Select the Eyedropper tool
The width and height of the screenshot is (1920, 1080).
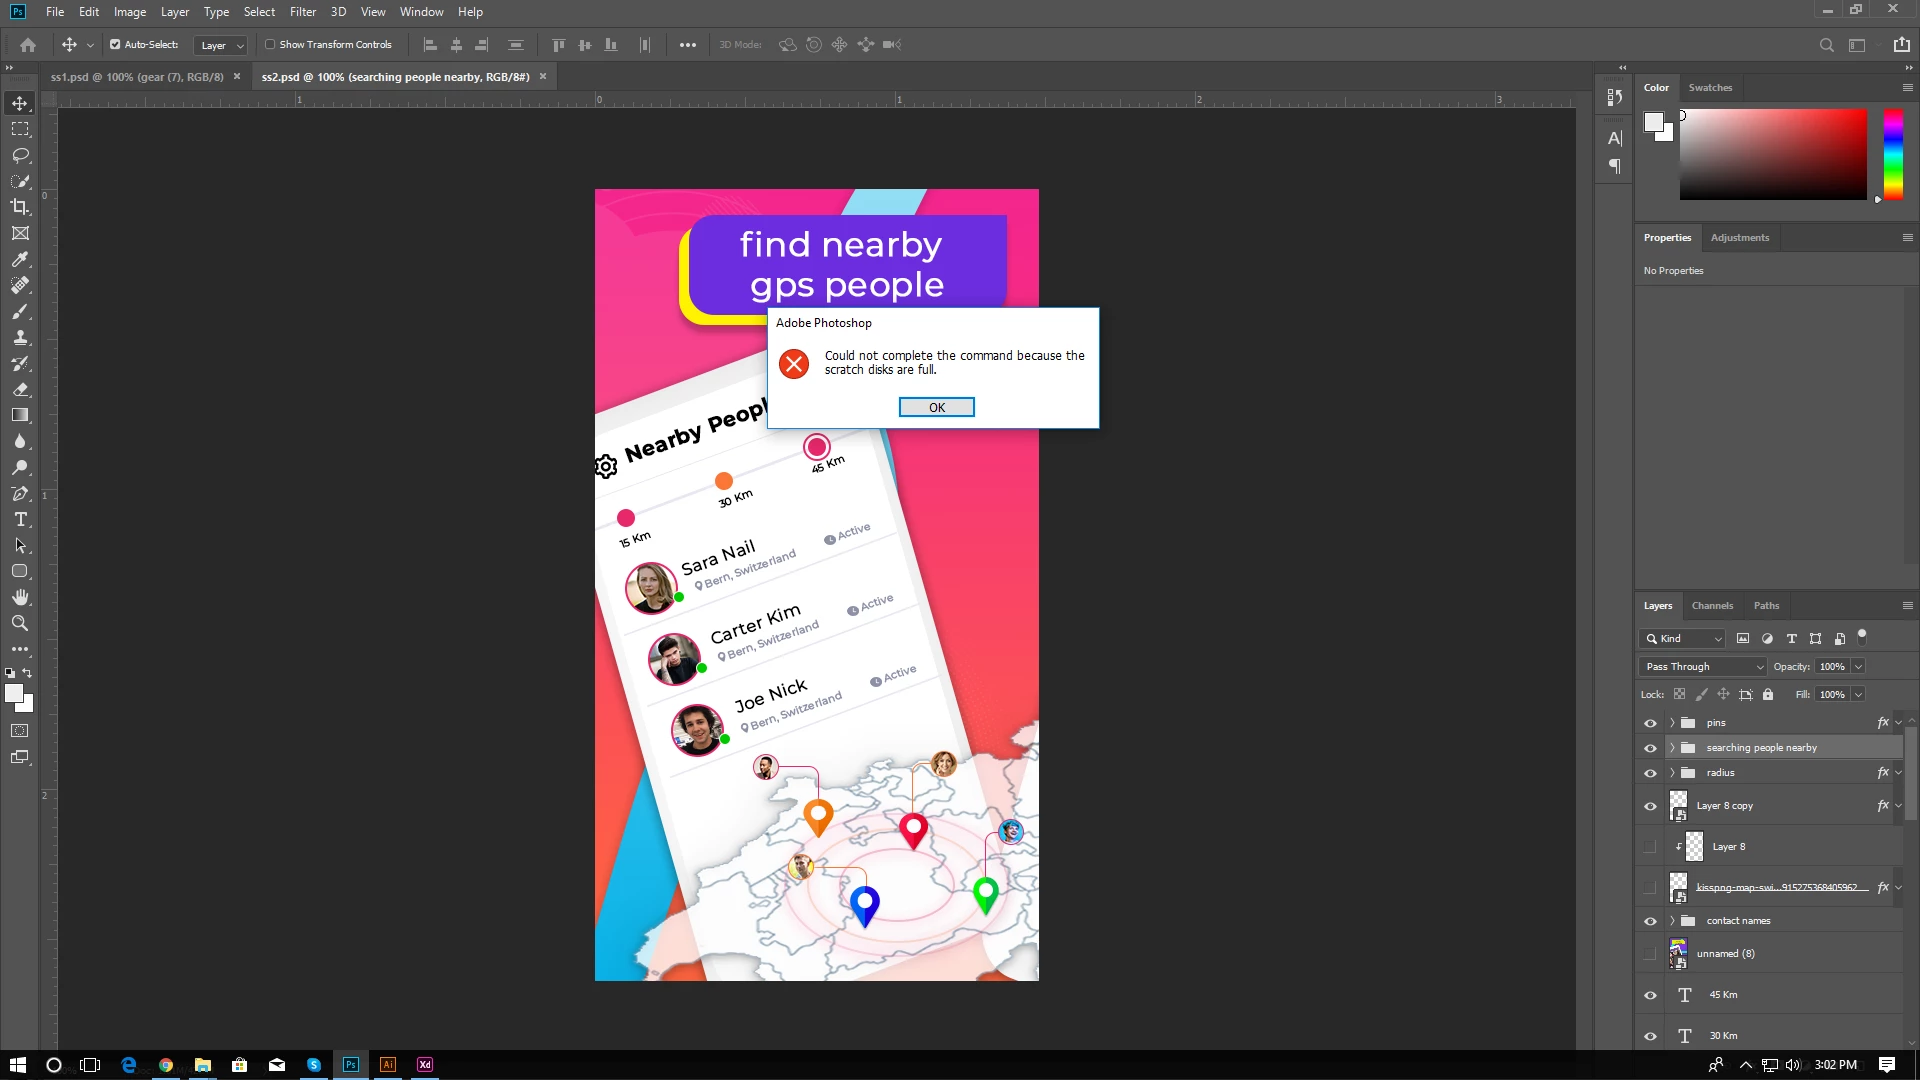(x=20, y=259)
